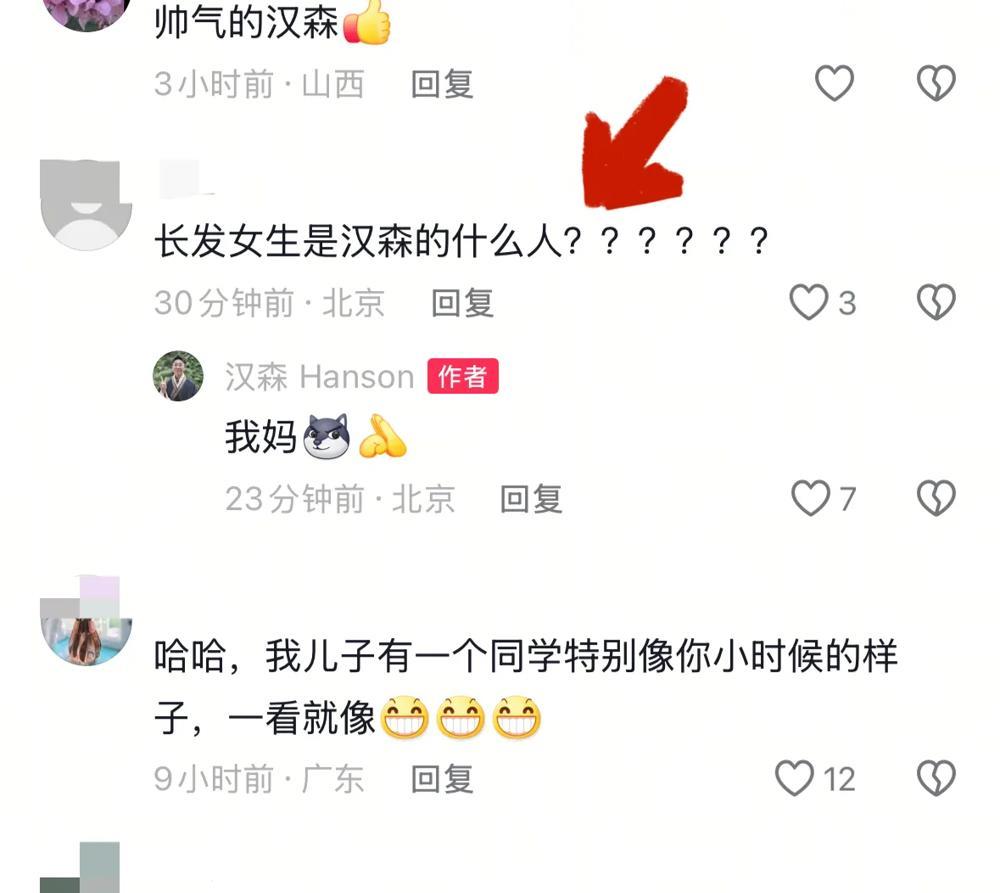Viewport: 1000px width, 893px height.
Task: Like the 我儿子有一个同学 comment from 广东
Action: (794, 778)
